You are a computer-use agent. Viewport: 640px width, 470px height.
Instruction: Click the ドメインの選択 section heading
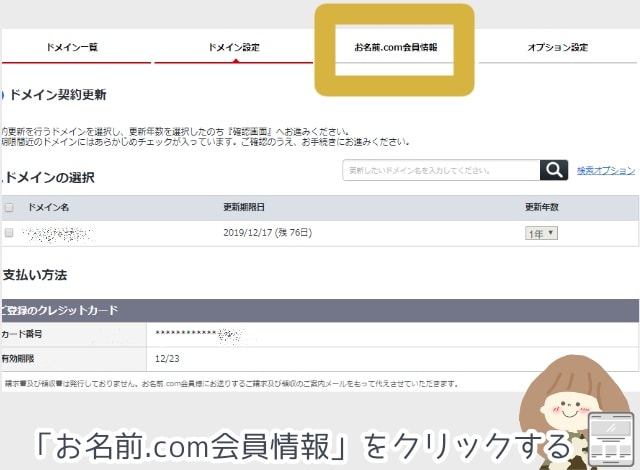coord(49,177)
